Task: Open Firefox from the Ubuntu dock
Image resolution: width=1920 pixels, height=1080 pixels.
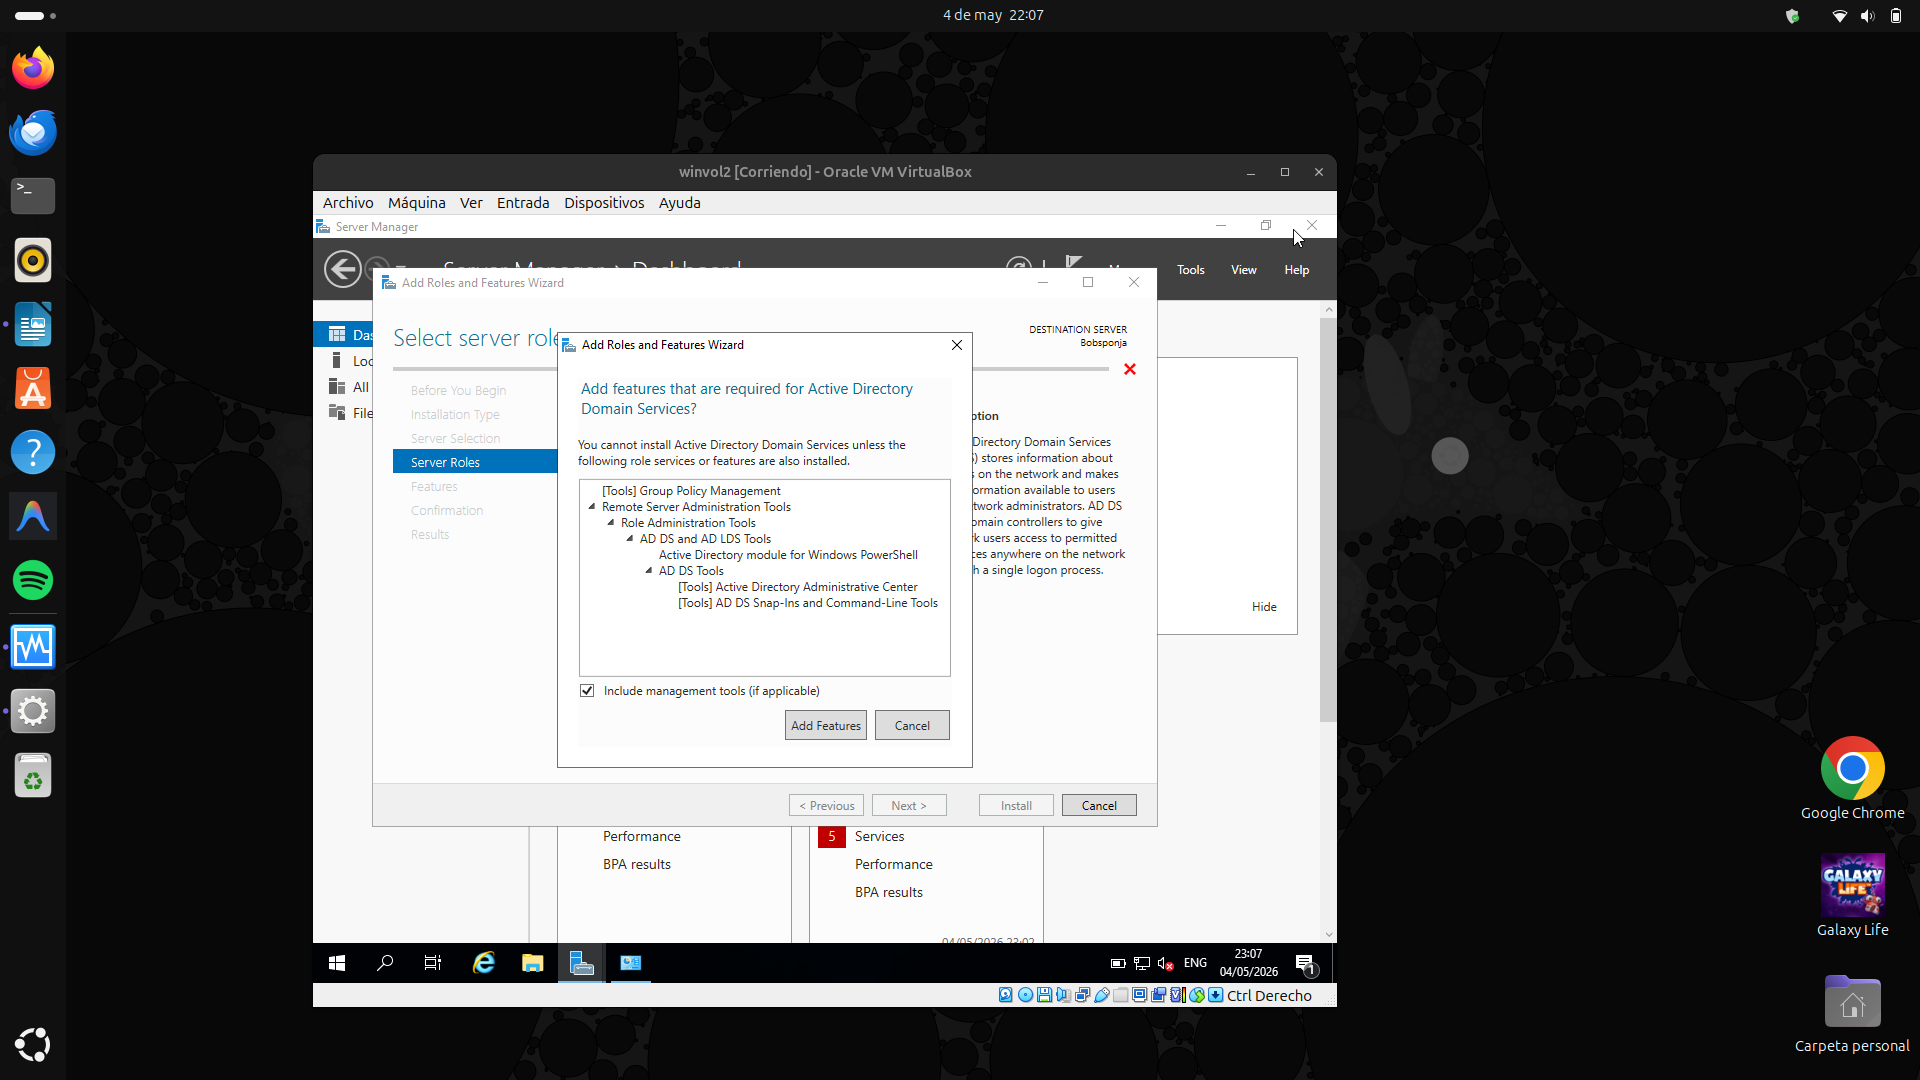Action: 33,68
